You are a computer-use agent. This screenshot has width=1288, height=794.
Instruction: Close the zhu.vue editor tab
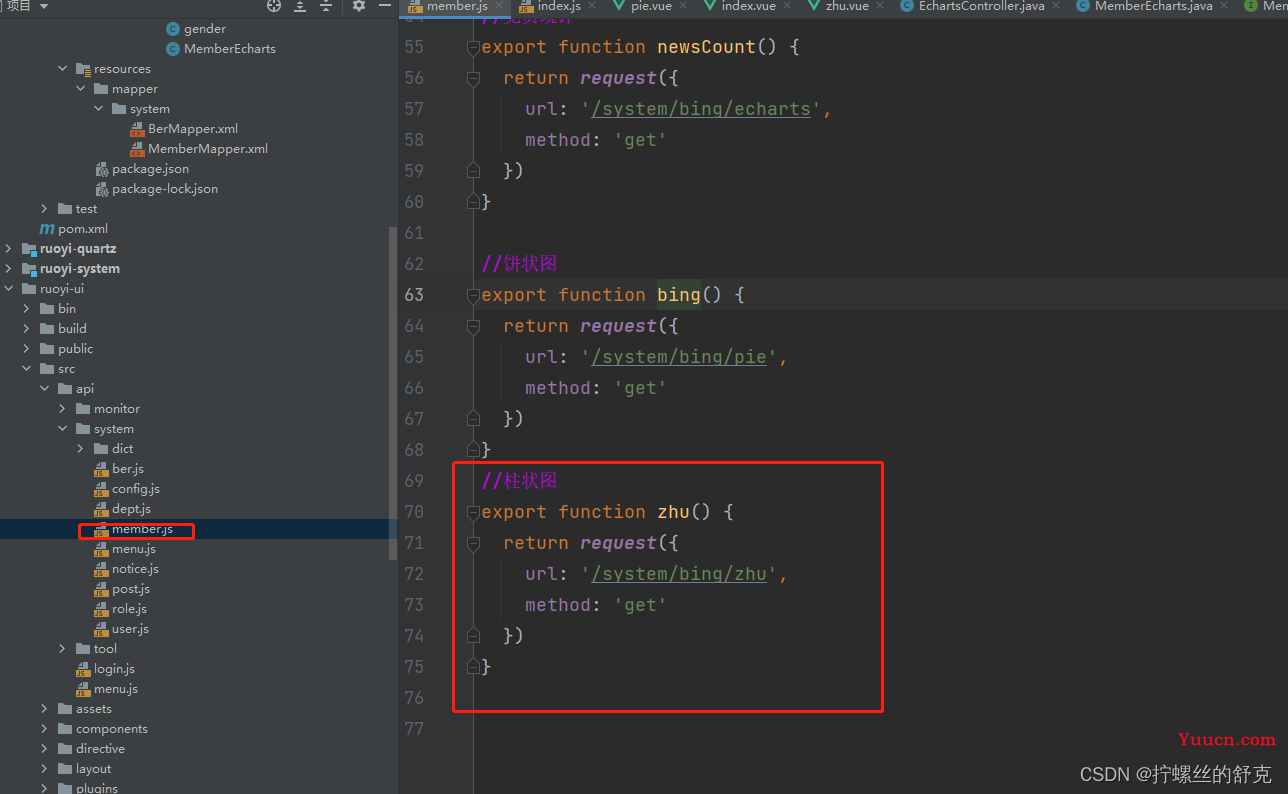pos(882,6)
